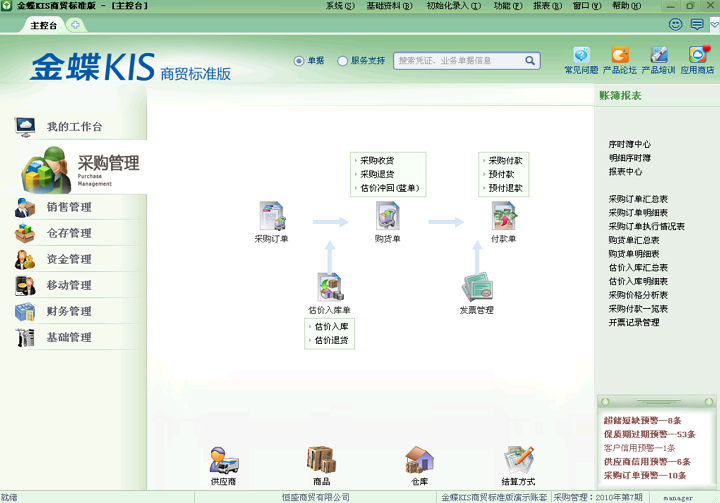Expand the 销售管理 sidebar section
Viewport: 720px width, 503px height.
[68, 208]
